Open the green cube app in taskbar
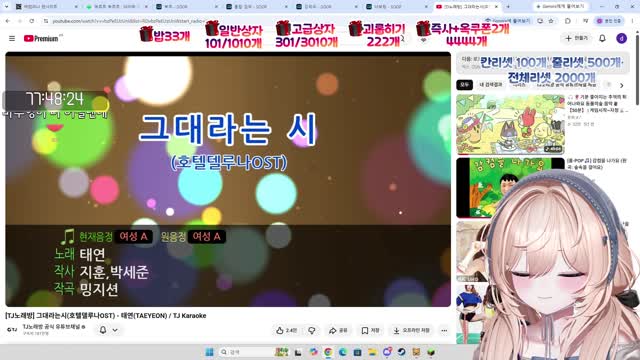This screenshot has width=640, height=360. (x=431, y=352)
